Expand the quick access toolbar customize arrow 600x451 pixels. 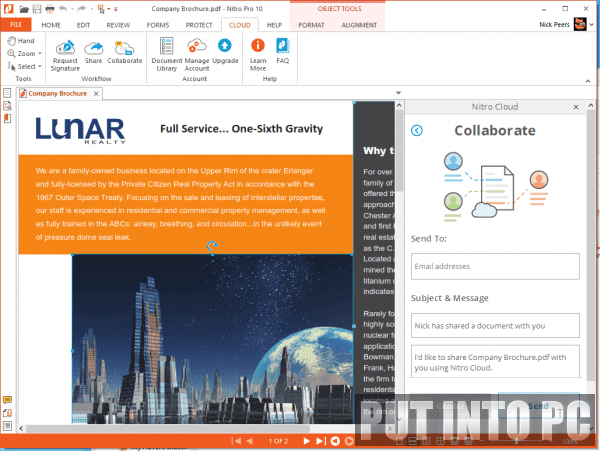[x=116, y=9]
